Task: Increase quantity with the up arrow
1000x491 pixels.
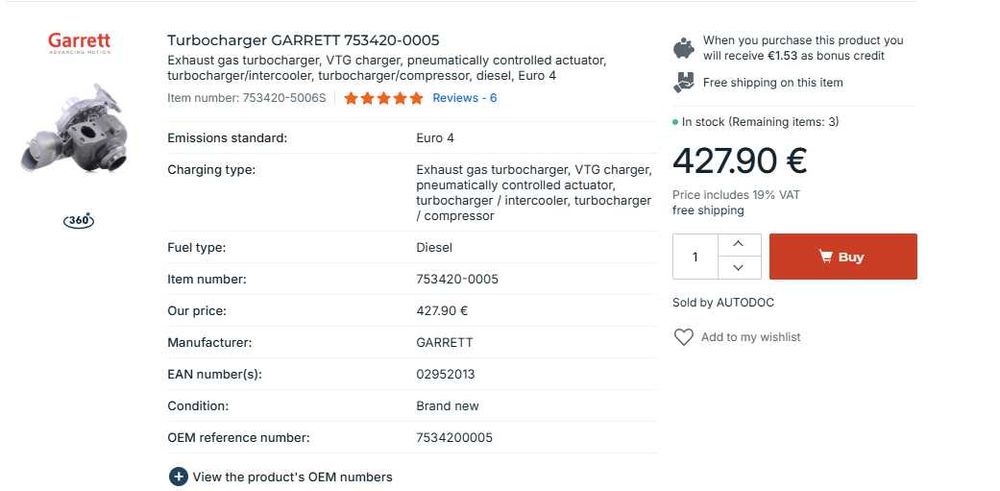Action: coord(738,245)
